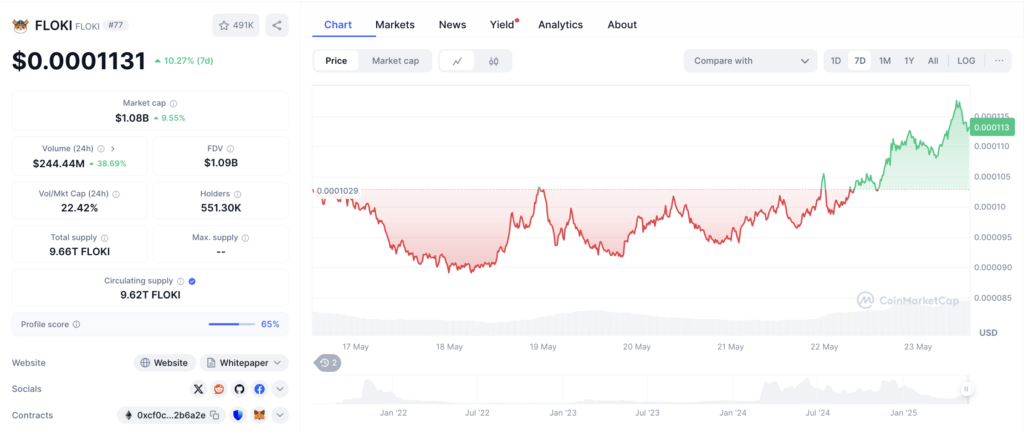
Task: Click the $1.08B market cap value
Action: tap(132, 118)
